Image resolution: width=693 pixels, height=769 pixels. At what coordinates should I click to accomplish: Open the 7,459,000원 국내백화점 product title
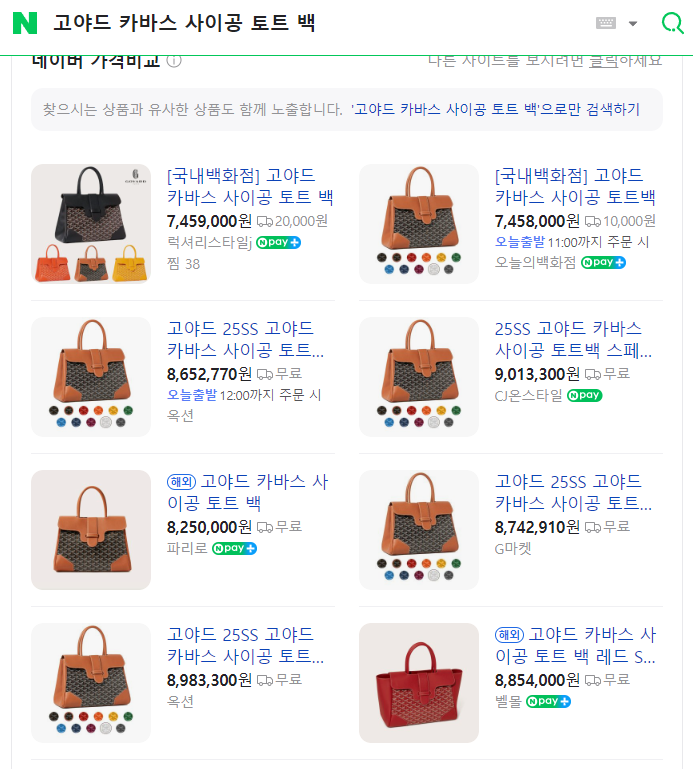[x=250, y=186]
